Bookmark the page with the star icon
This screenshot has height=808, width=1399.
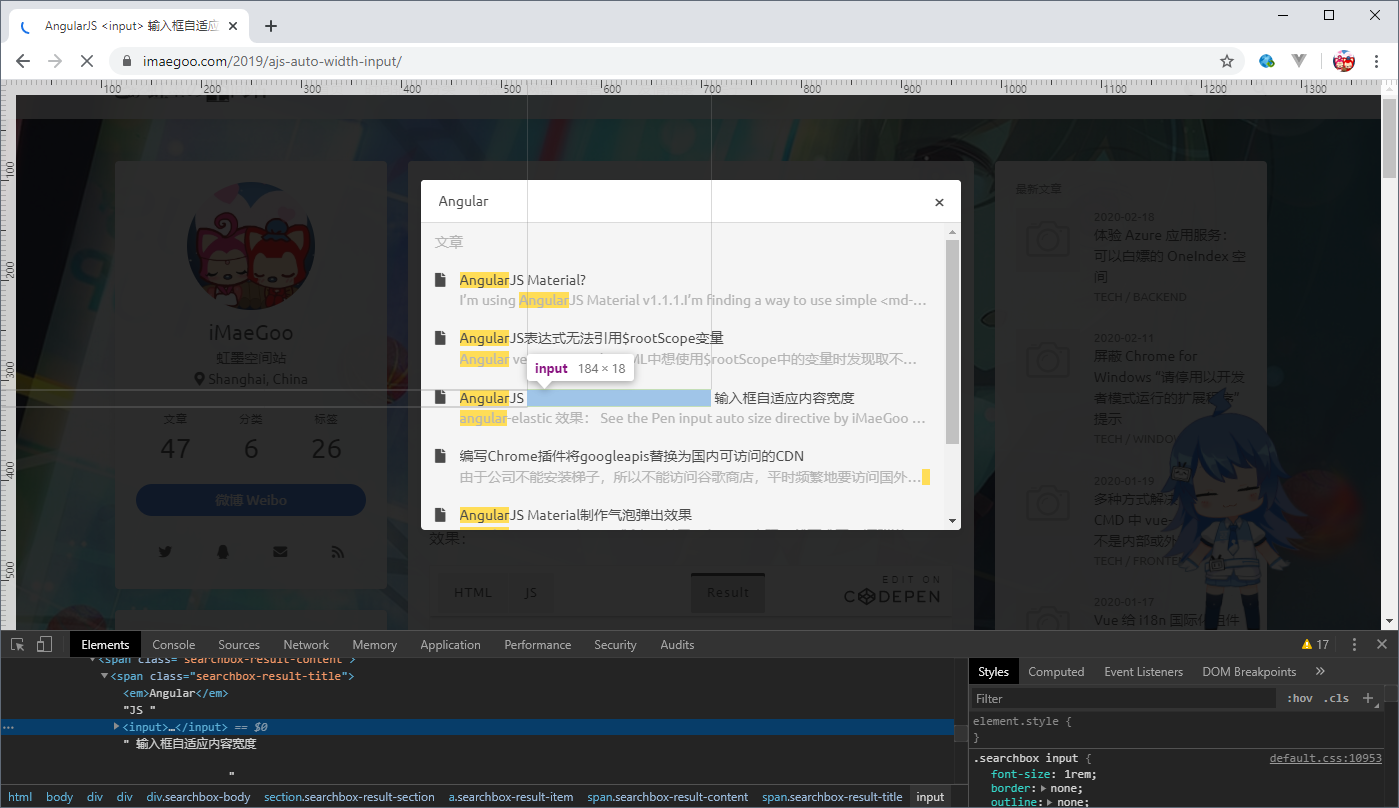(1227, 60)
